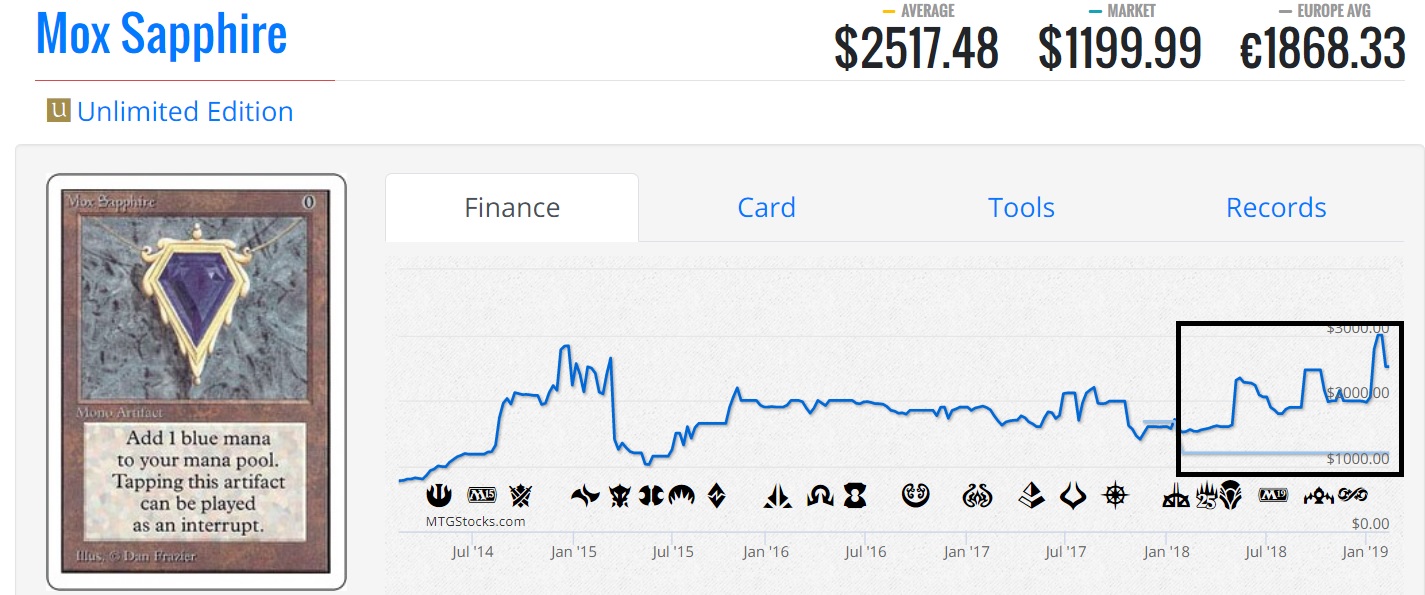Switch to the Card tab
1425x595 pixels.
click(766, 208)
